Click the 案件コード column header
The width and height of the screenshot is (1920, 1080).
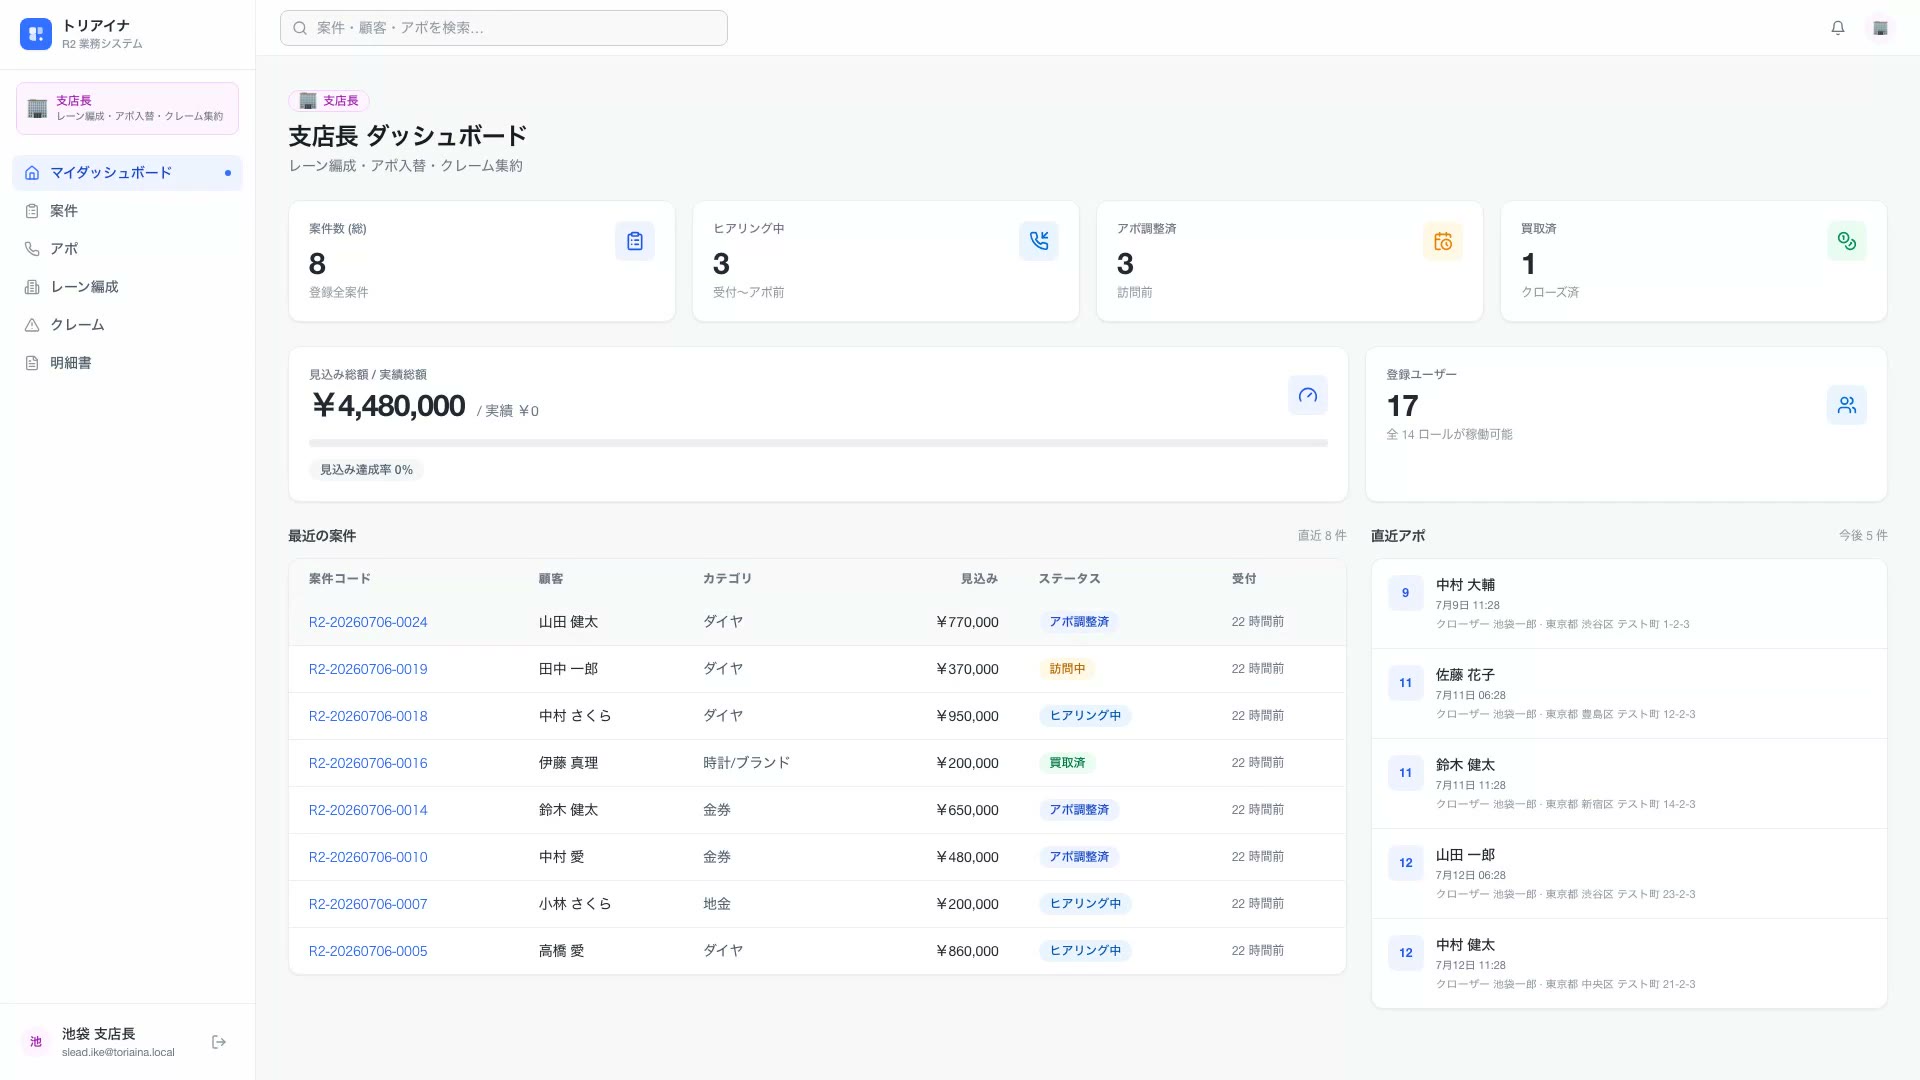point(339,579)
